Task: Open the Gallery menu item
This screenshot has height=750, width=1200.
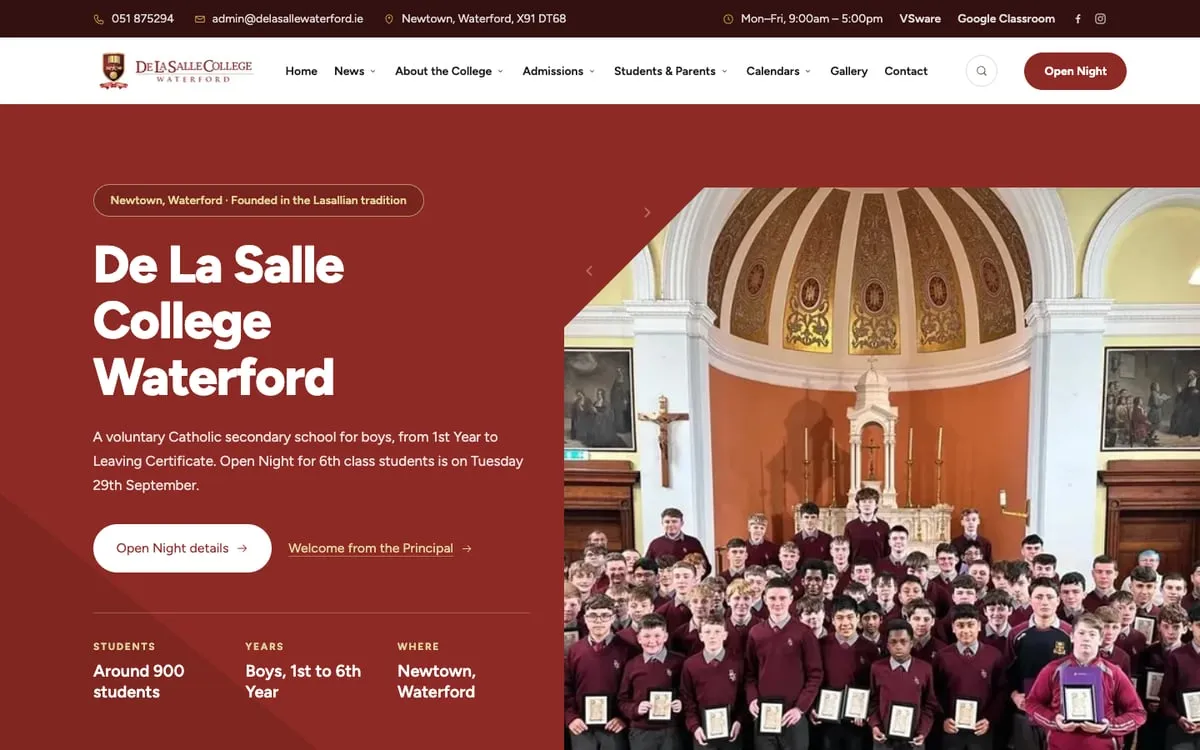Action: (849, 71)
